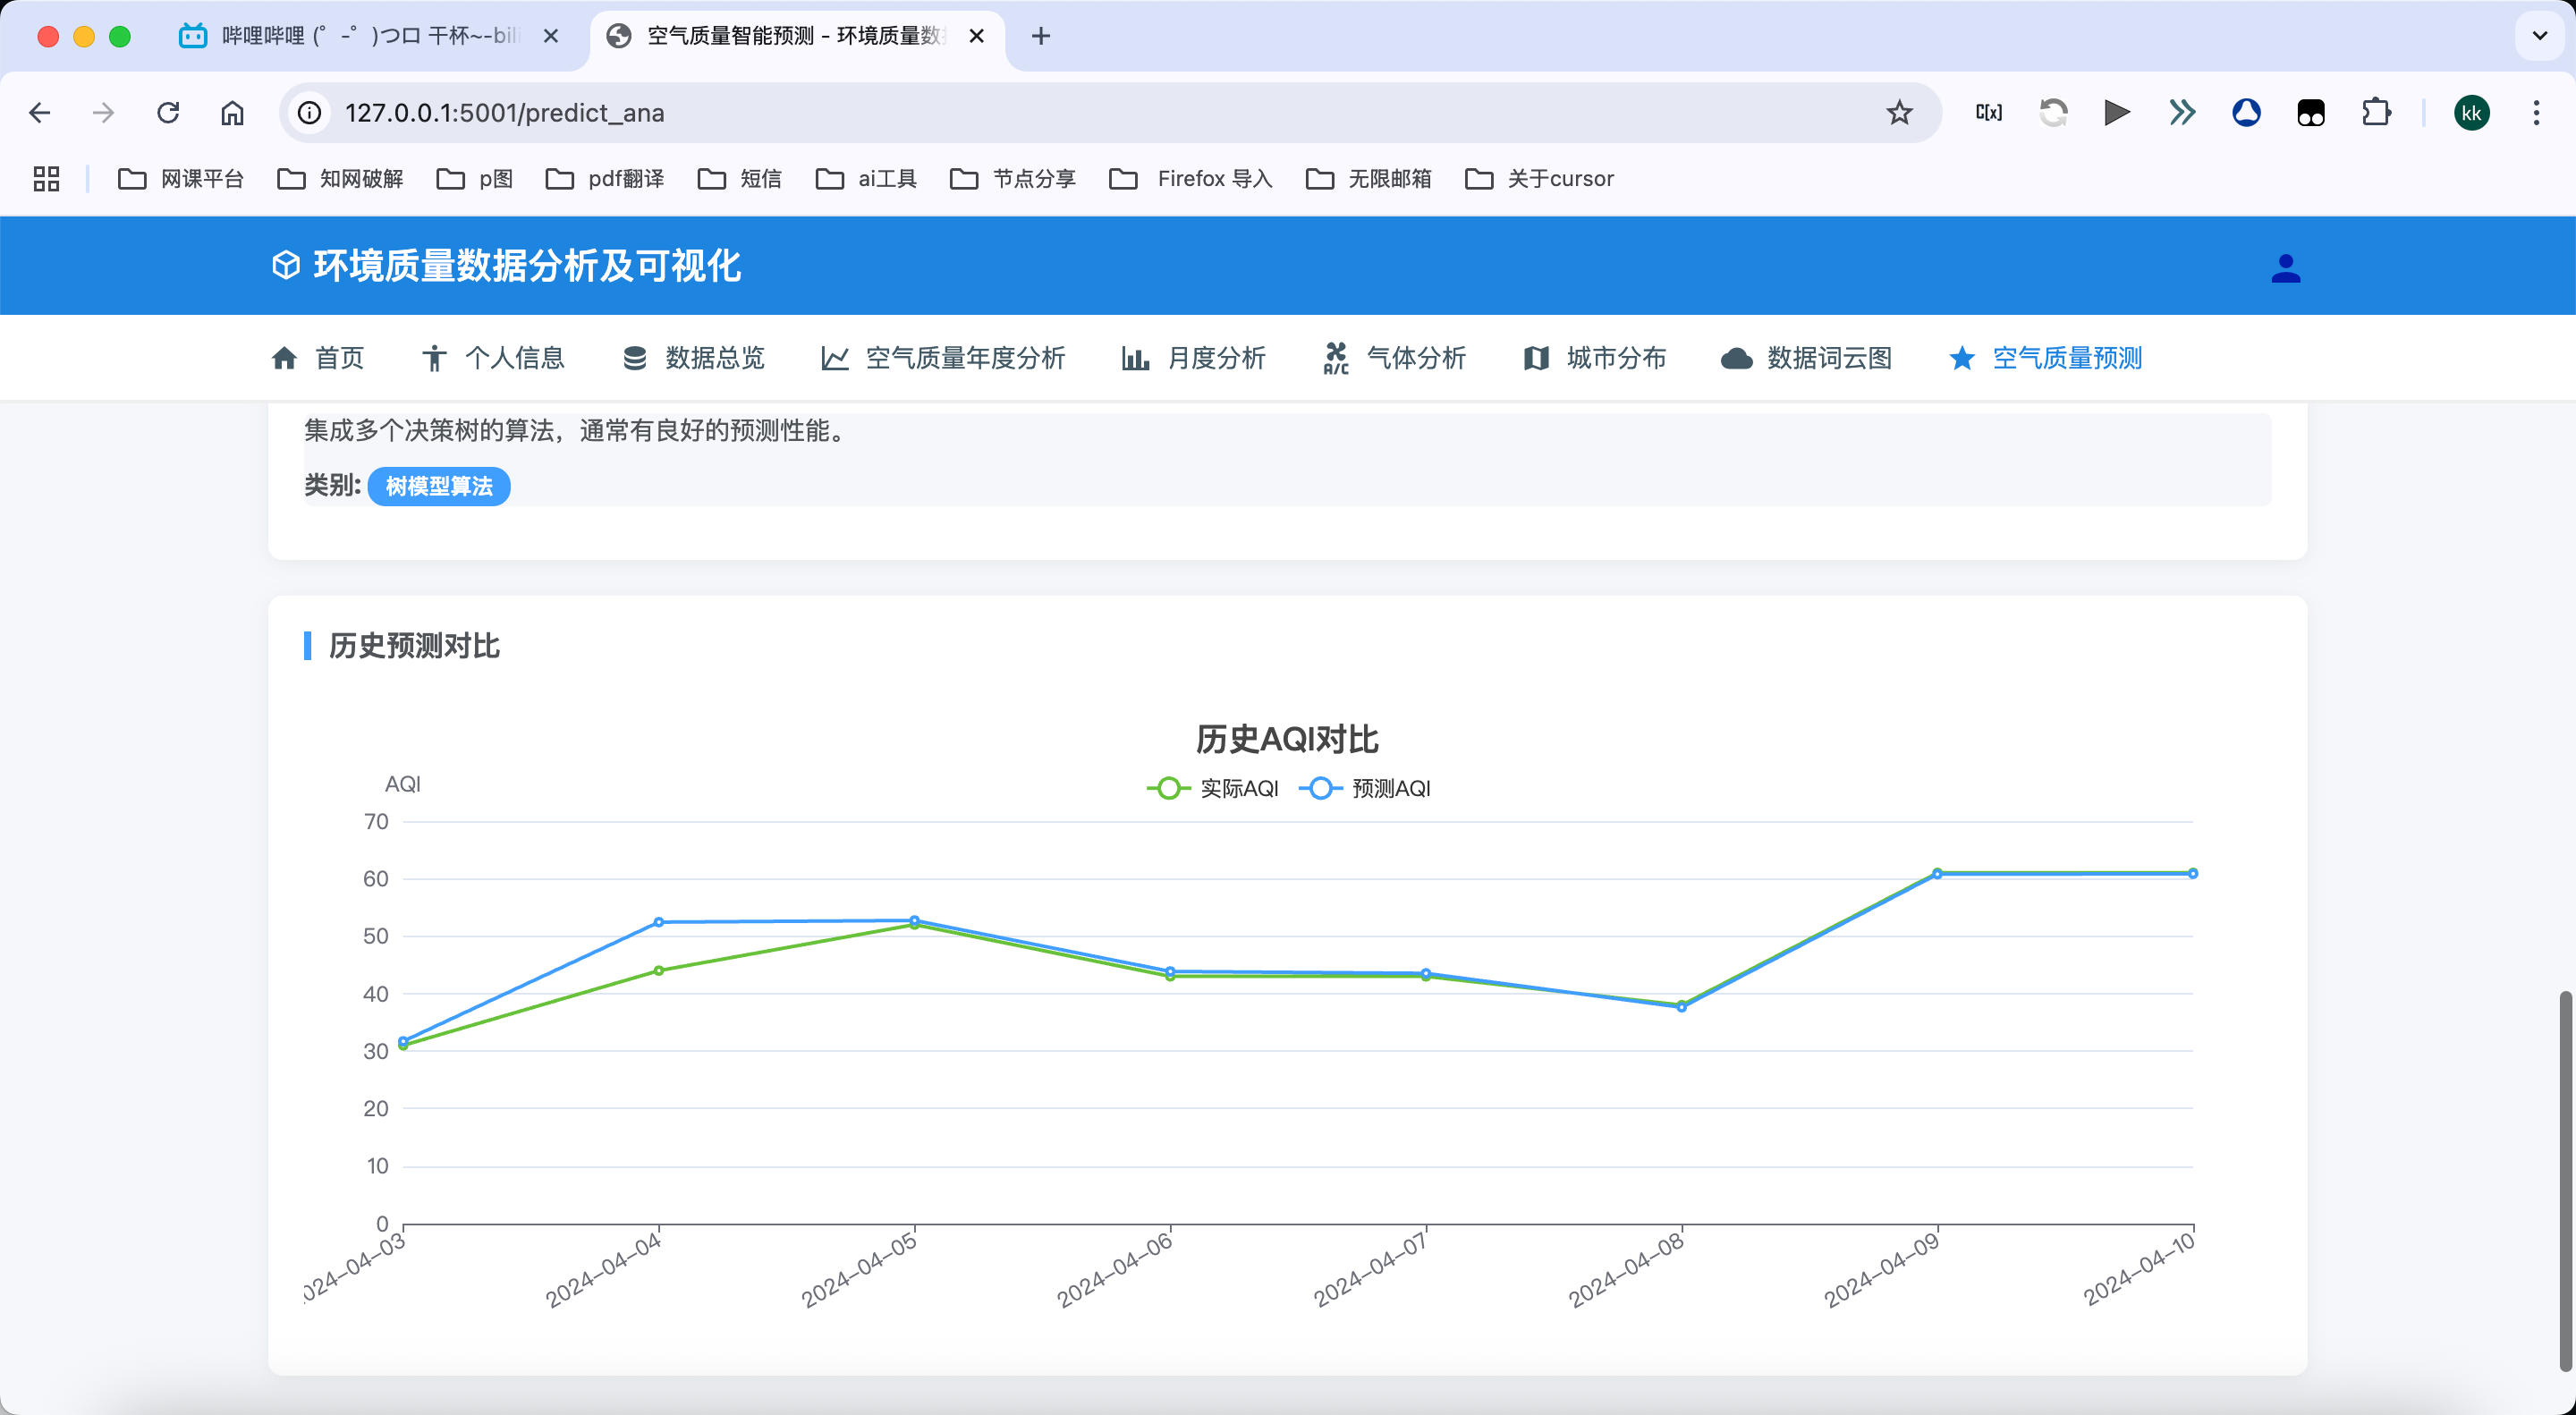Bookmark this page with the star icon
Image resolution: width=2576 pixels, height=1415 pixels.
[x=1899, y=113]
